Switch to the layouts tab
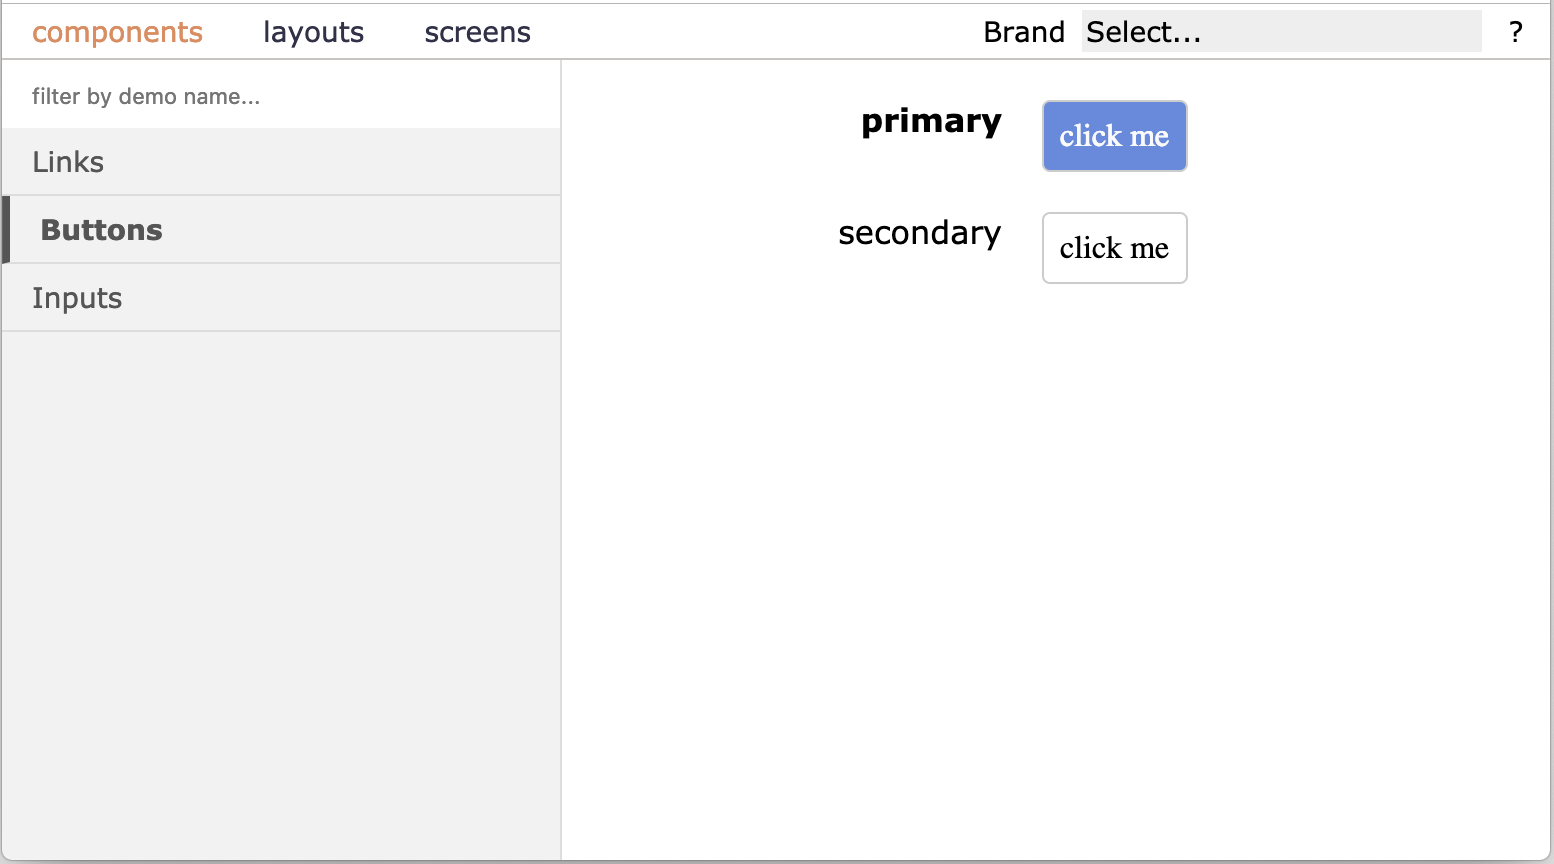Viewport: 1554px width, 864px height. (x=313, y=32)
